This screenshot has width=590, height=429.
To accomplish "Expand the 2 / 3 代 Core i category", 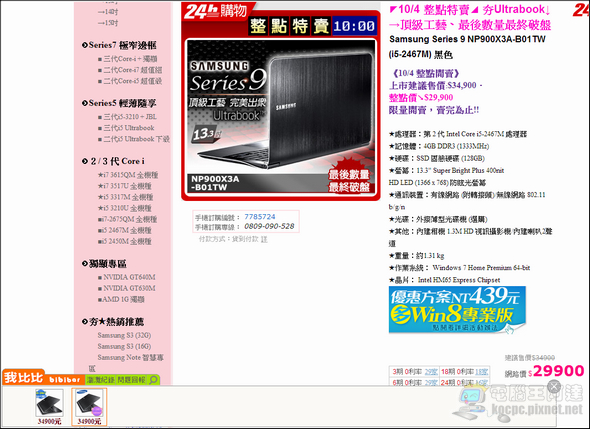I will [113, 161].
